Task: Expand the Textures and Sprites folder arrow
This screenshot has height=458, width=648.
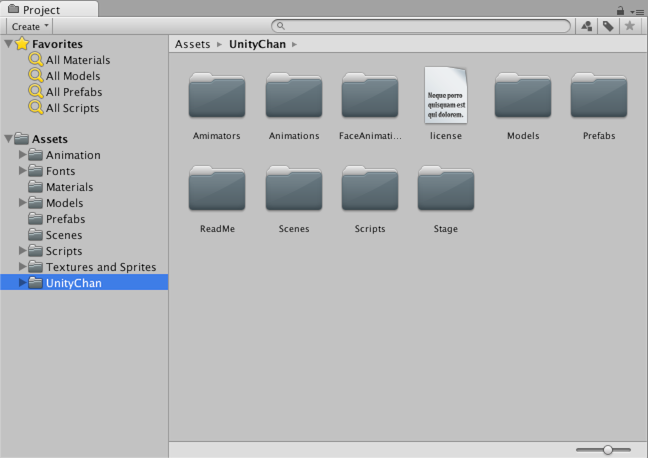Action: (23, 267)
